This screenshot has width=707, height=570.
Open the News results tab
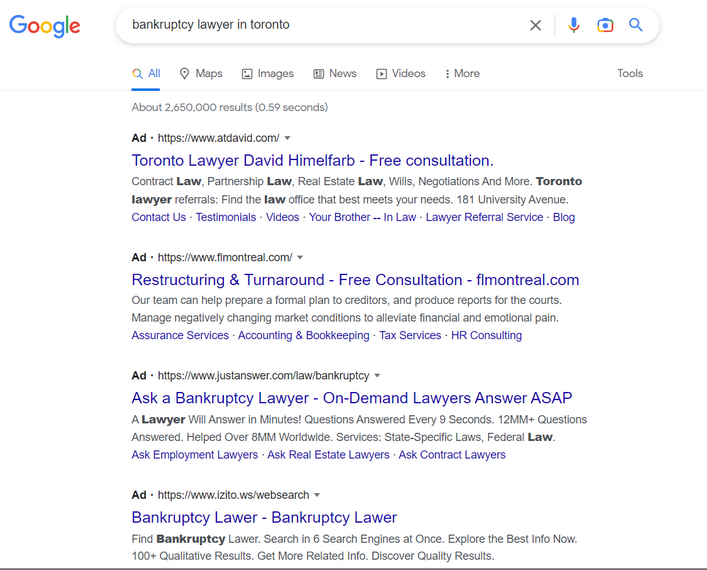coord(334,73)
